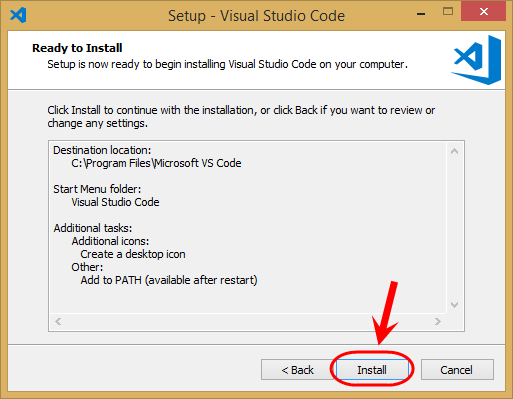Click the Setup - Visual Studio Code title bar
This screenshot has width=513, height=399.
pyautogui.click(x=256, y=16)
